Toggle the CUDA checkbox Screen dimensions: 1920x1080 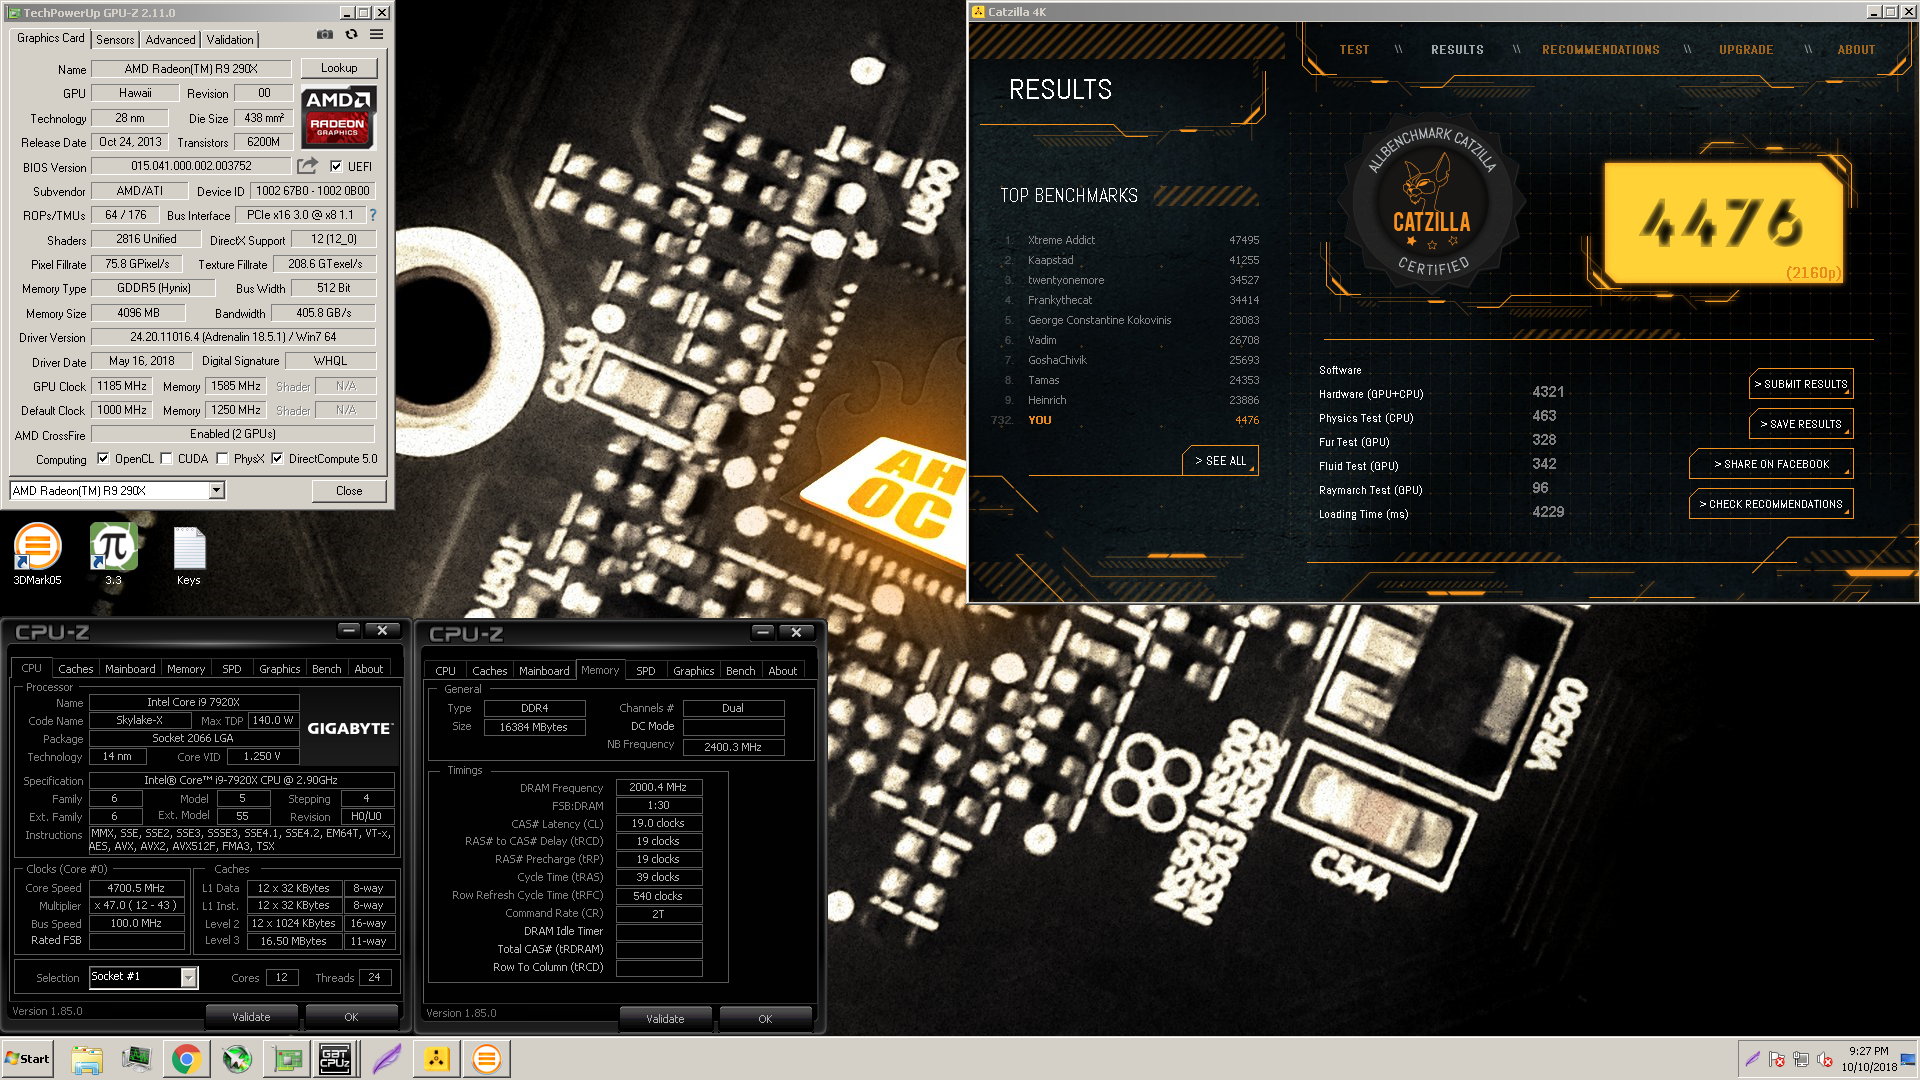(167, 459)
